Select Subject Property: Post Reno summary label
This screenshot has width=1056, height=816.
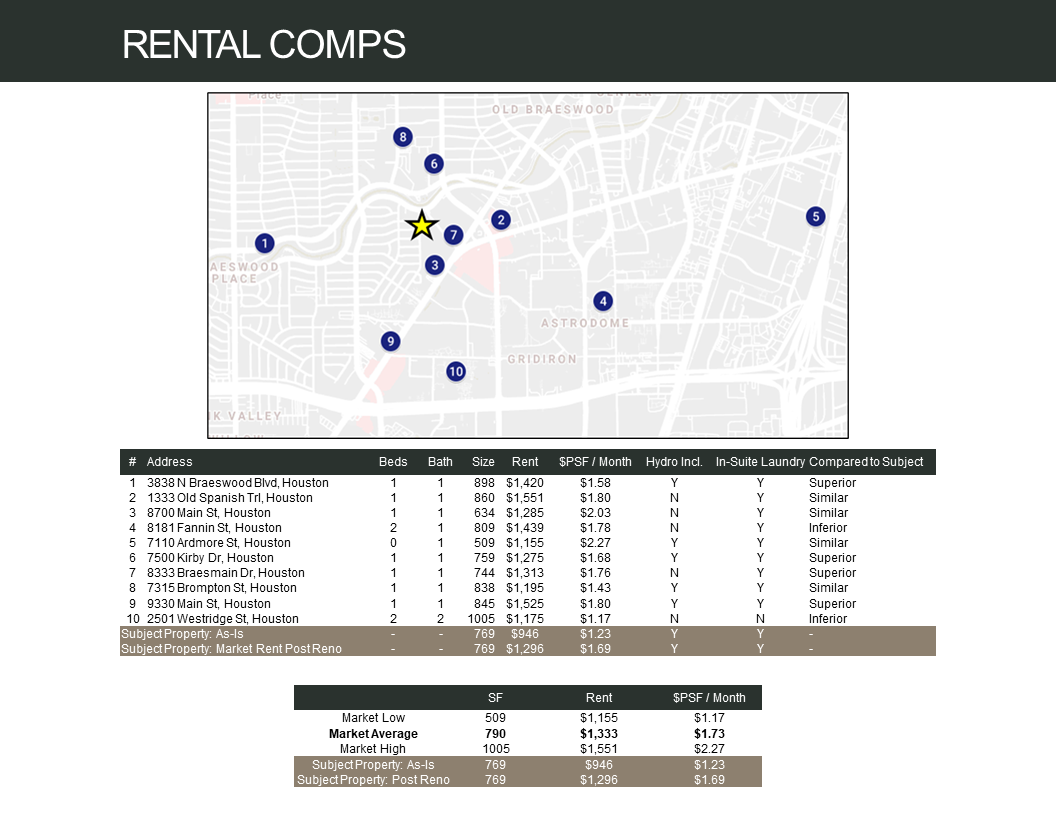coord(373,780)
